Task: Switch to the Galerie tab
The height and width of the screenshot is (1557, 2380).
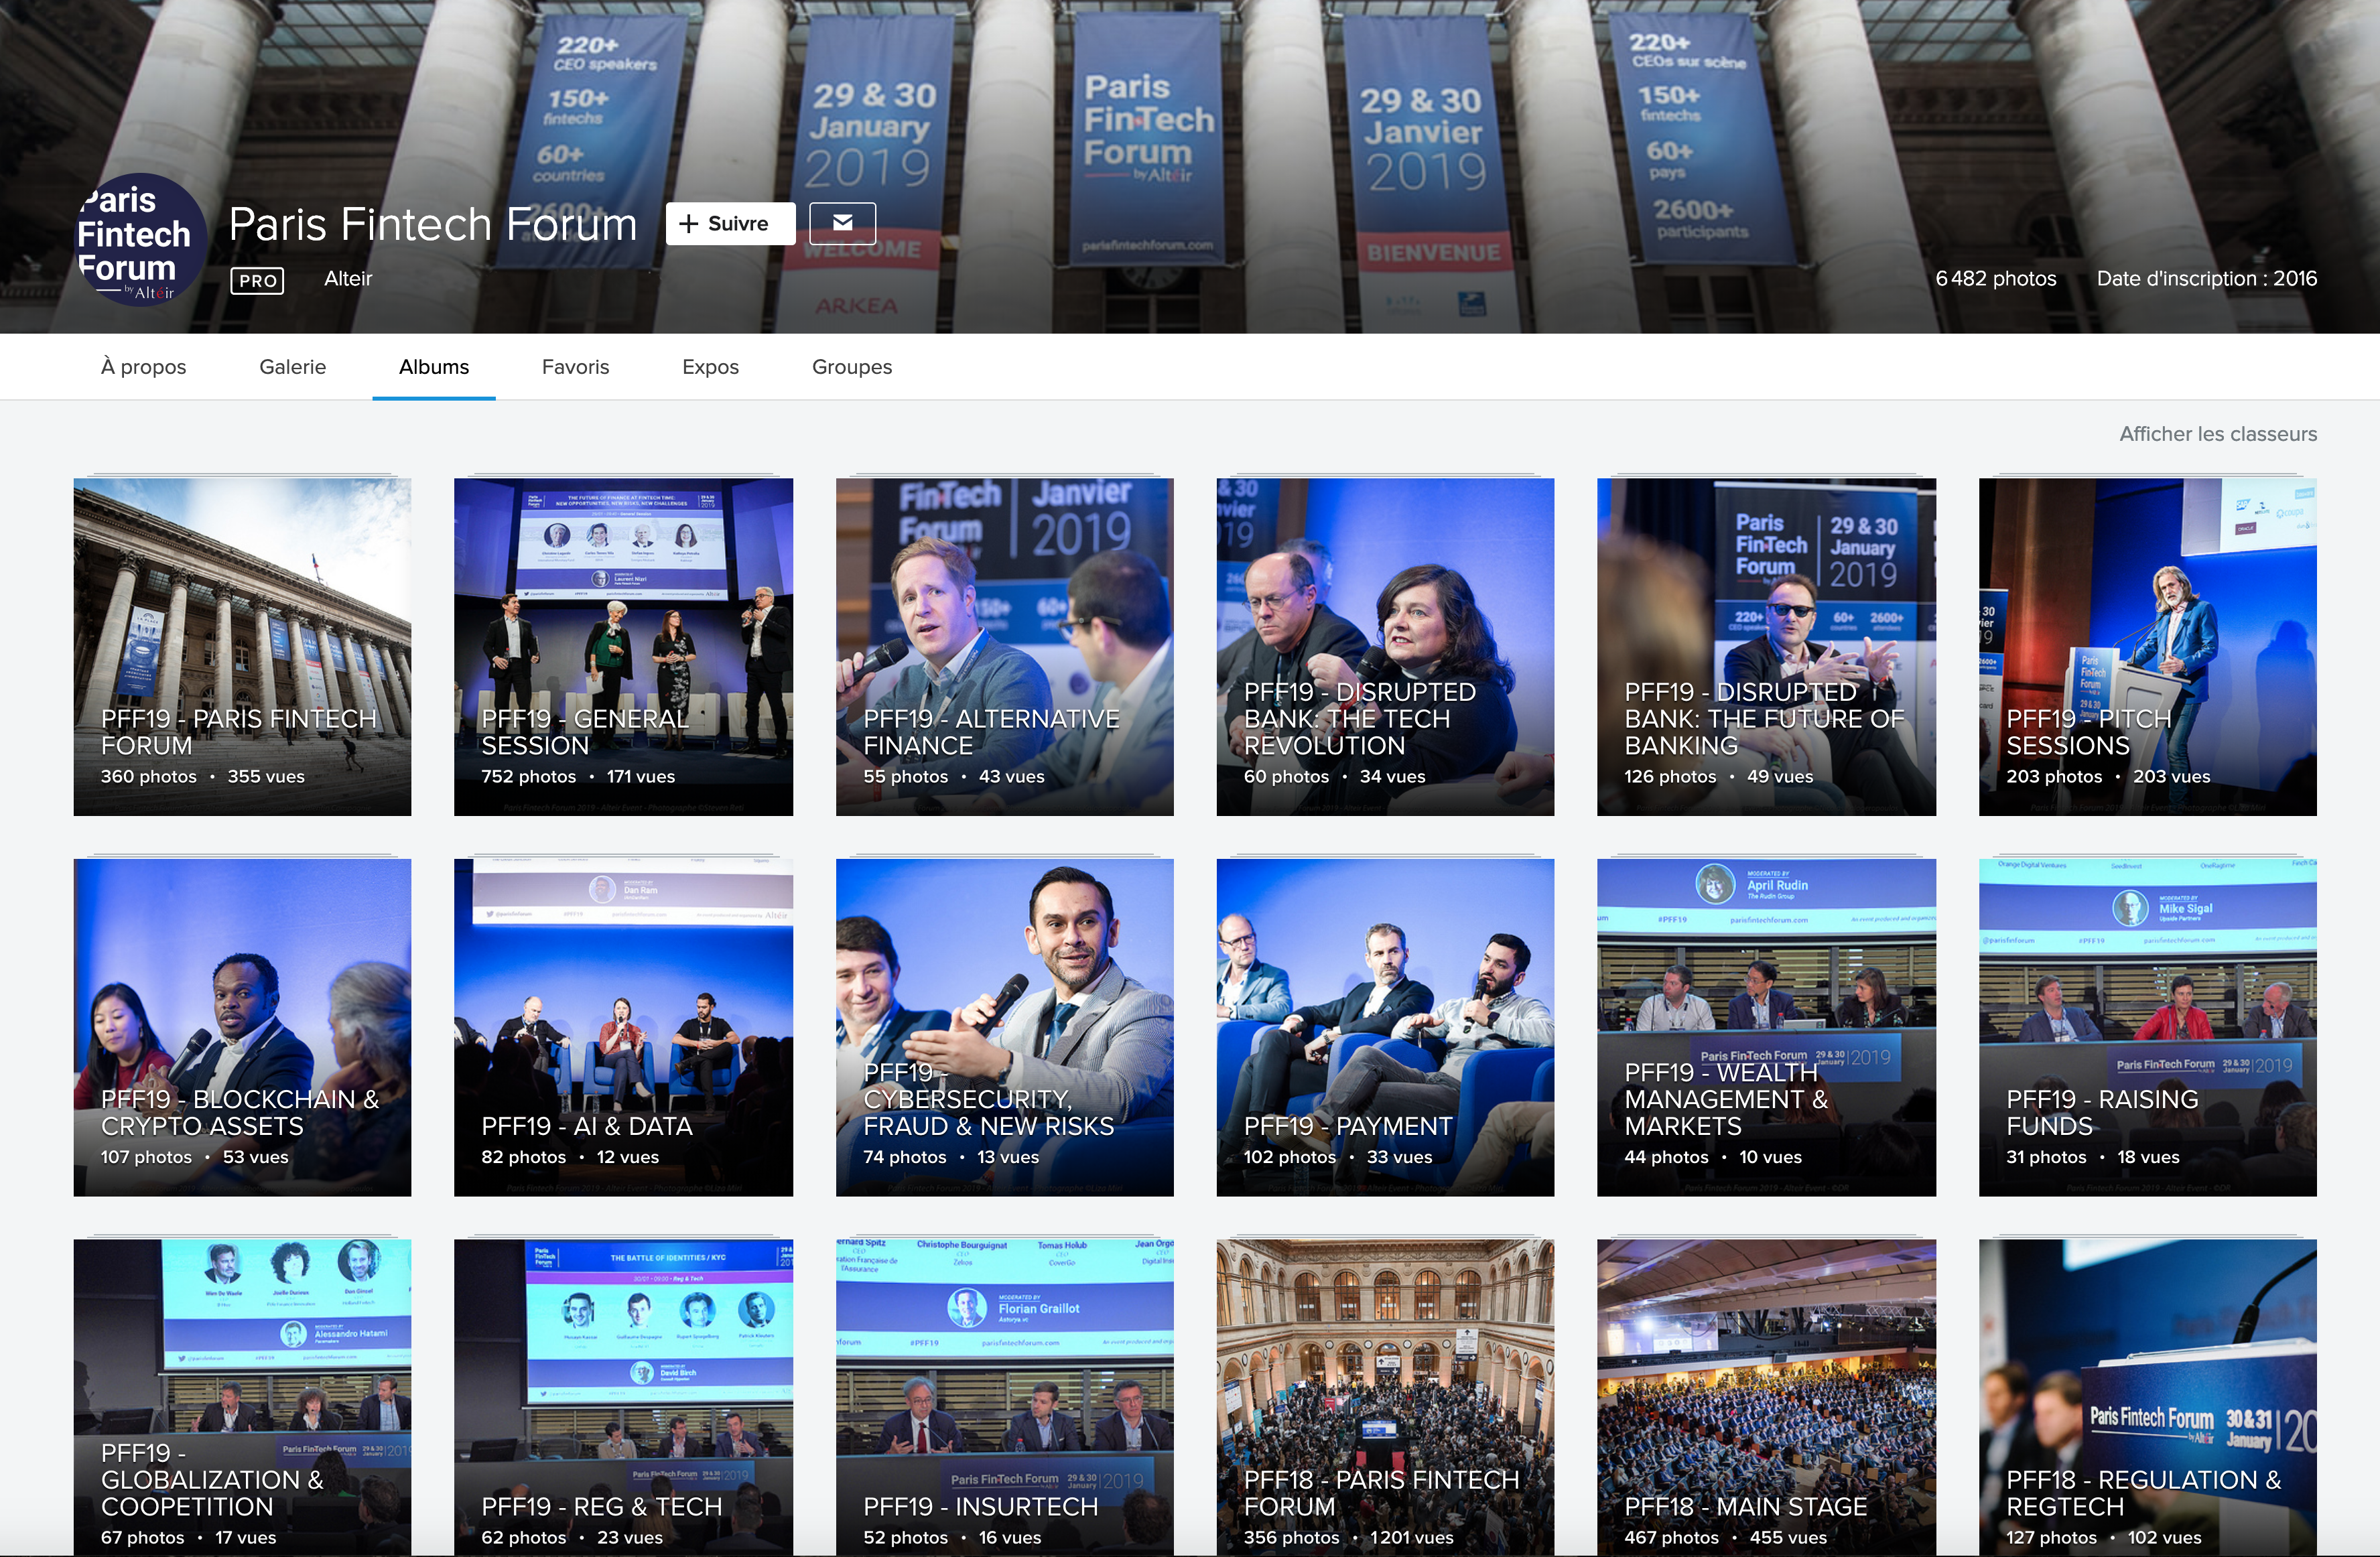Action: tap(292, 367)
